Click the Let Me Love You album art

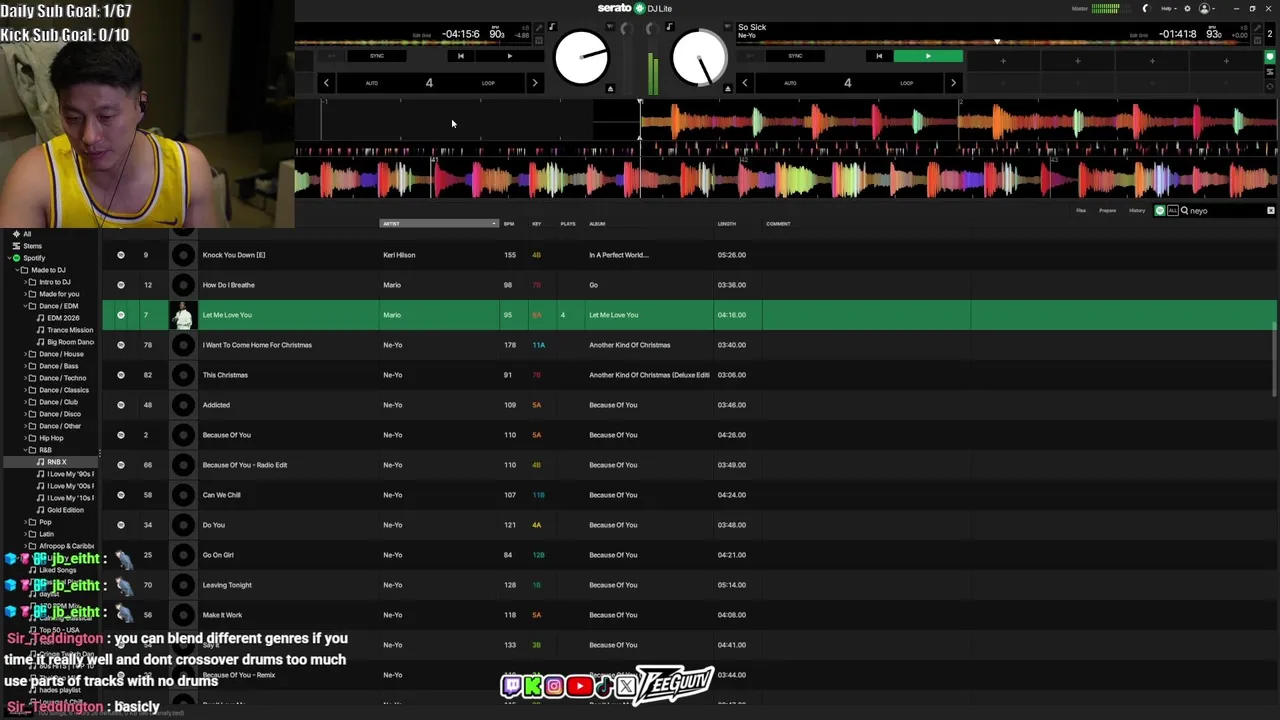pyautogui.click(x=183, y=315)
